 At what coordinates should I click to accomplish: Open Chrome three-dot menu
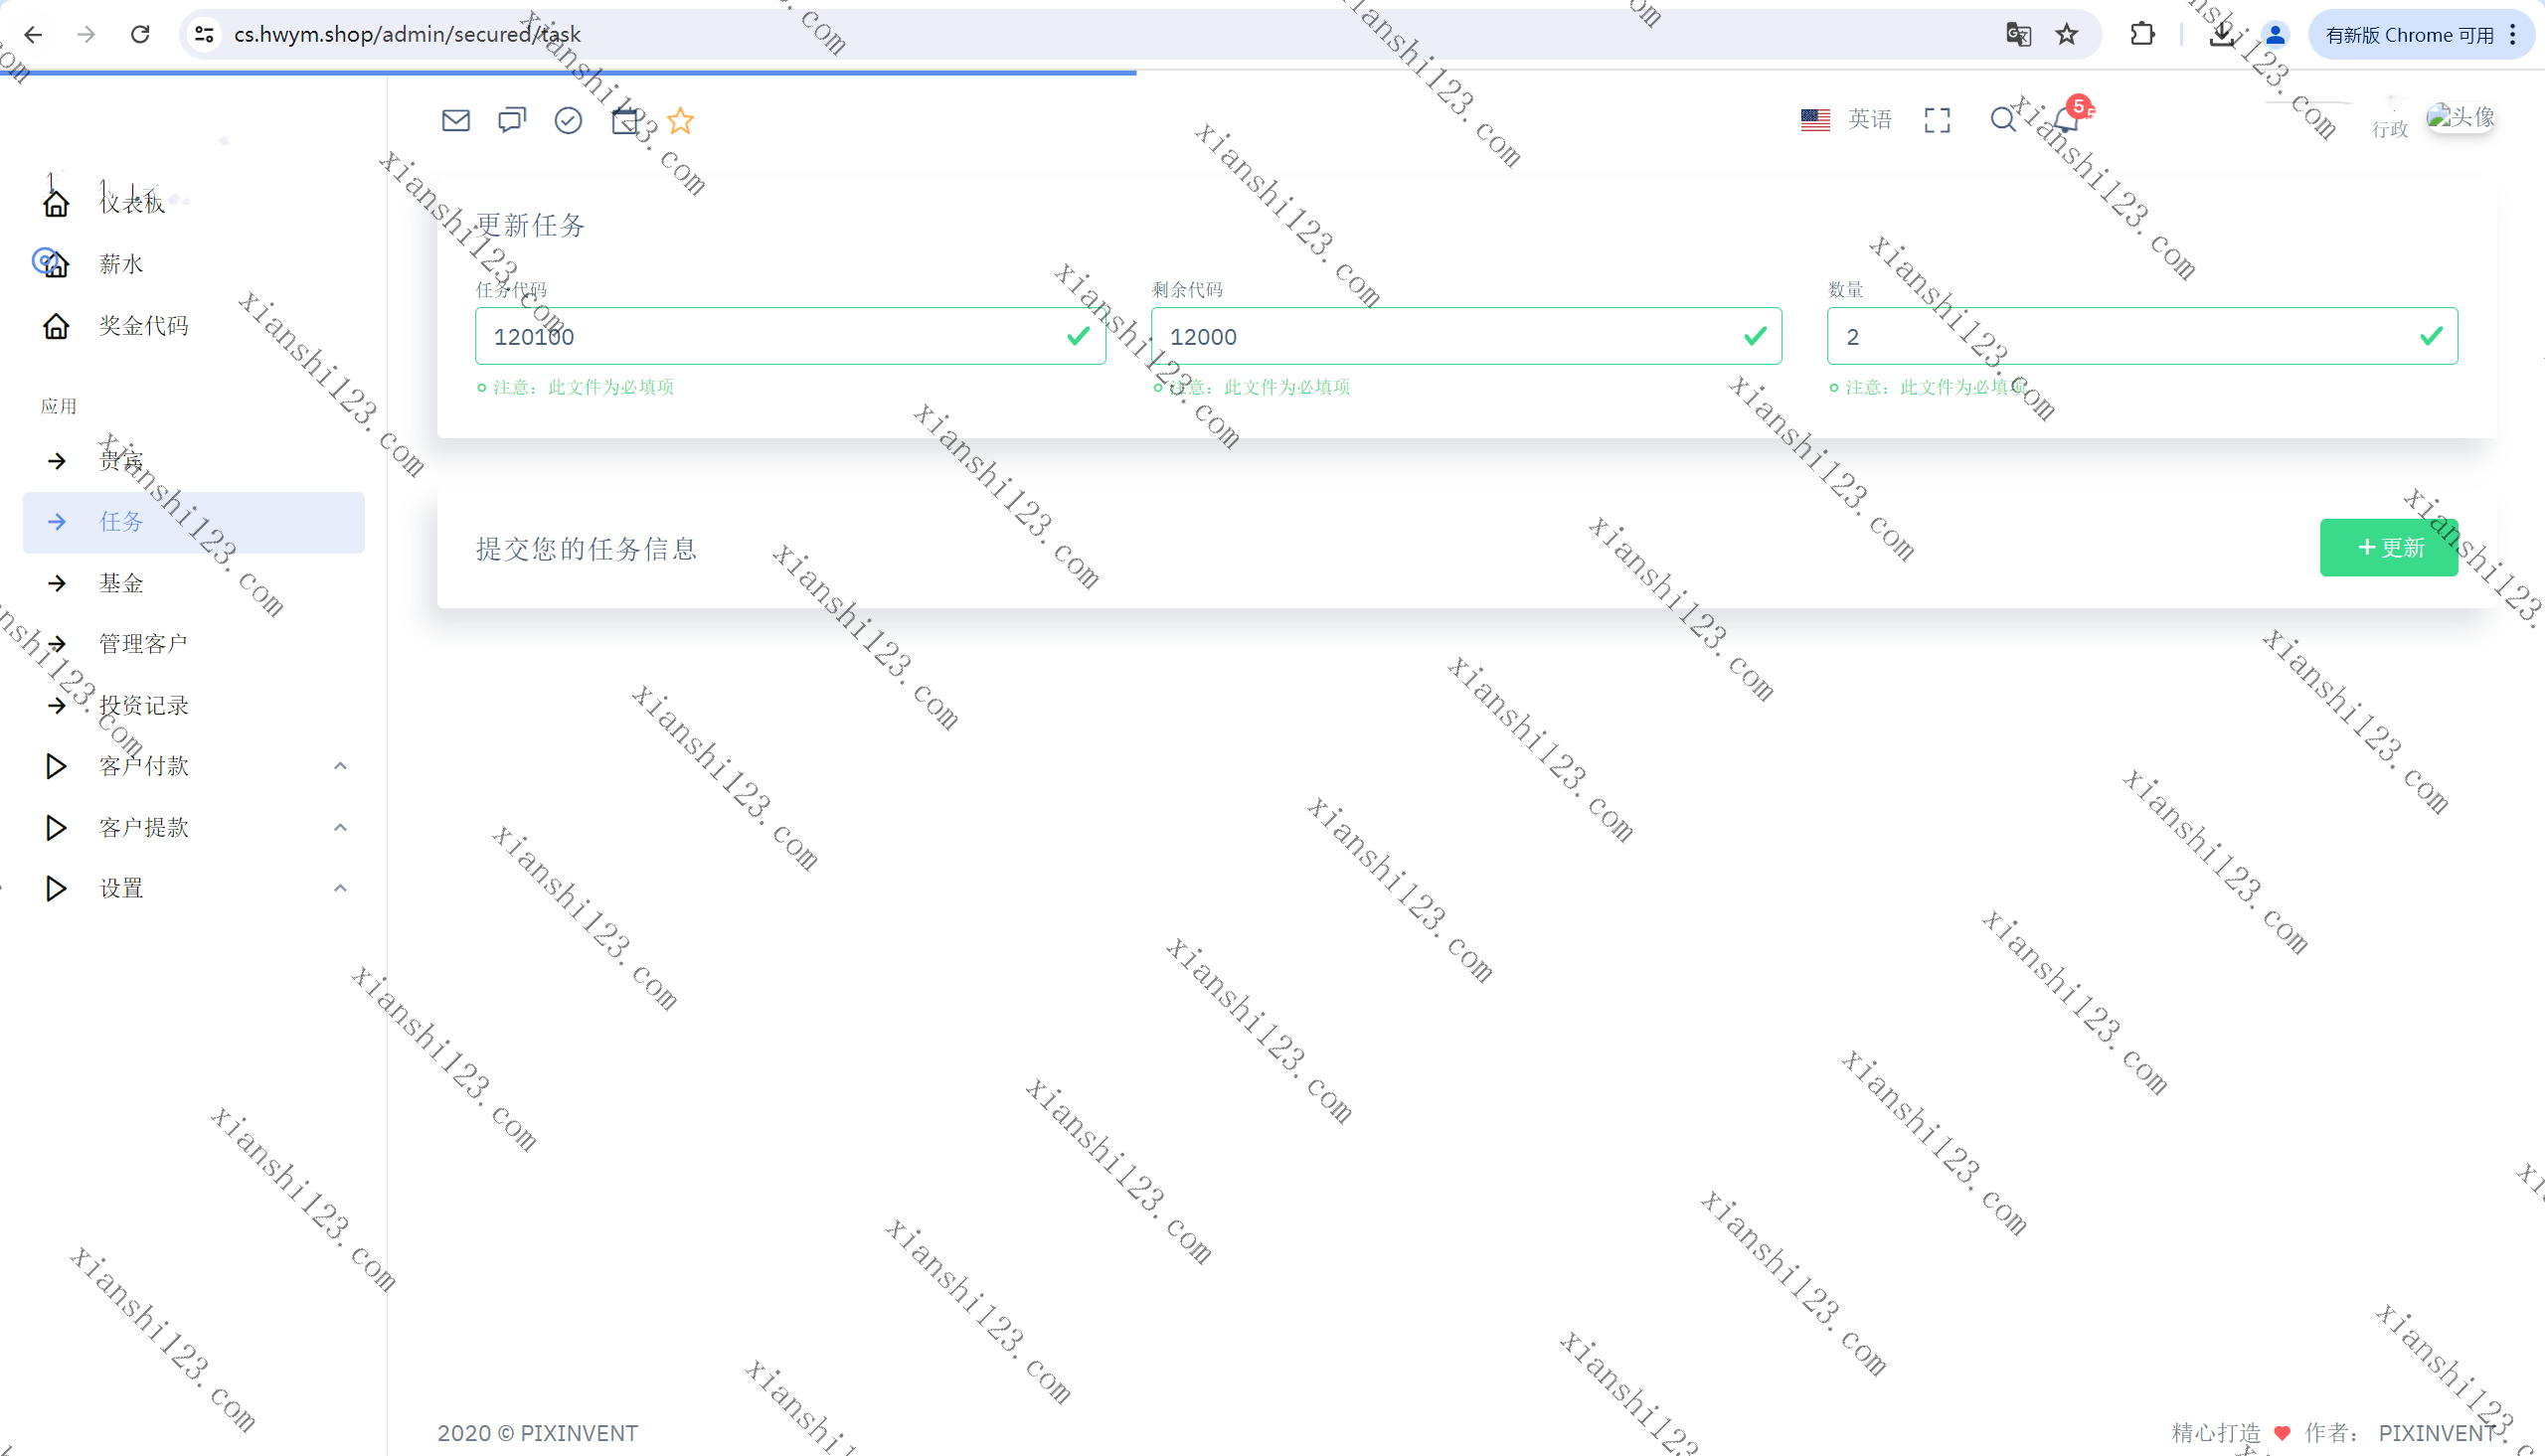[x=2513, y=35]
